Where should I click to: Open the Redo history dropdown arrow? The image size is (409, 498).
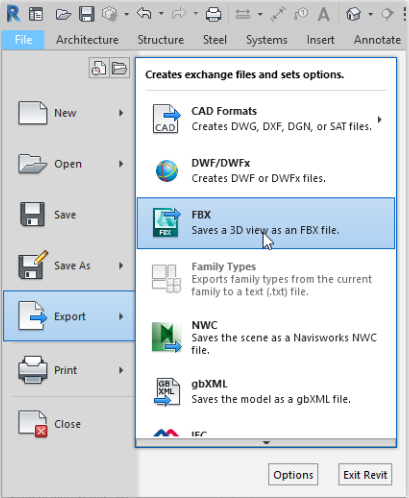click(x=196, y=14)
